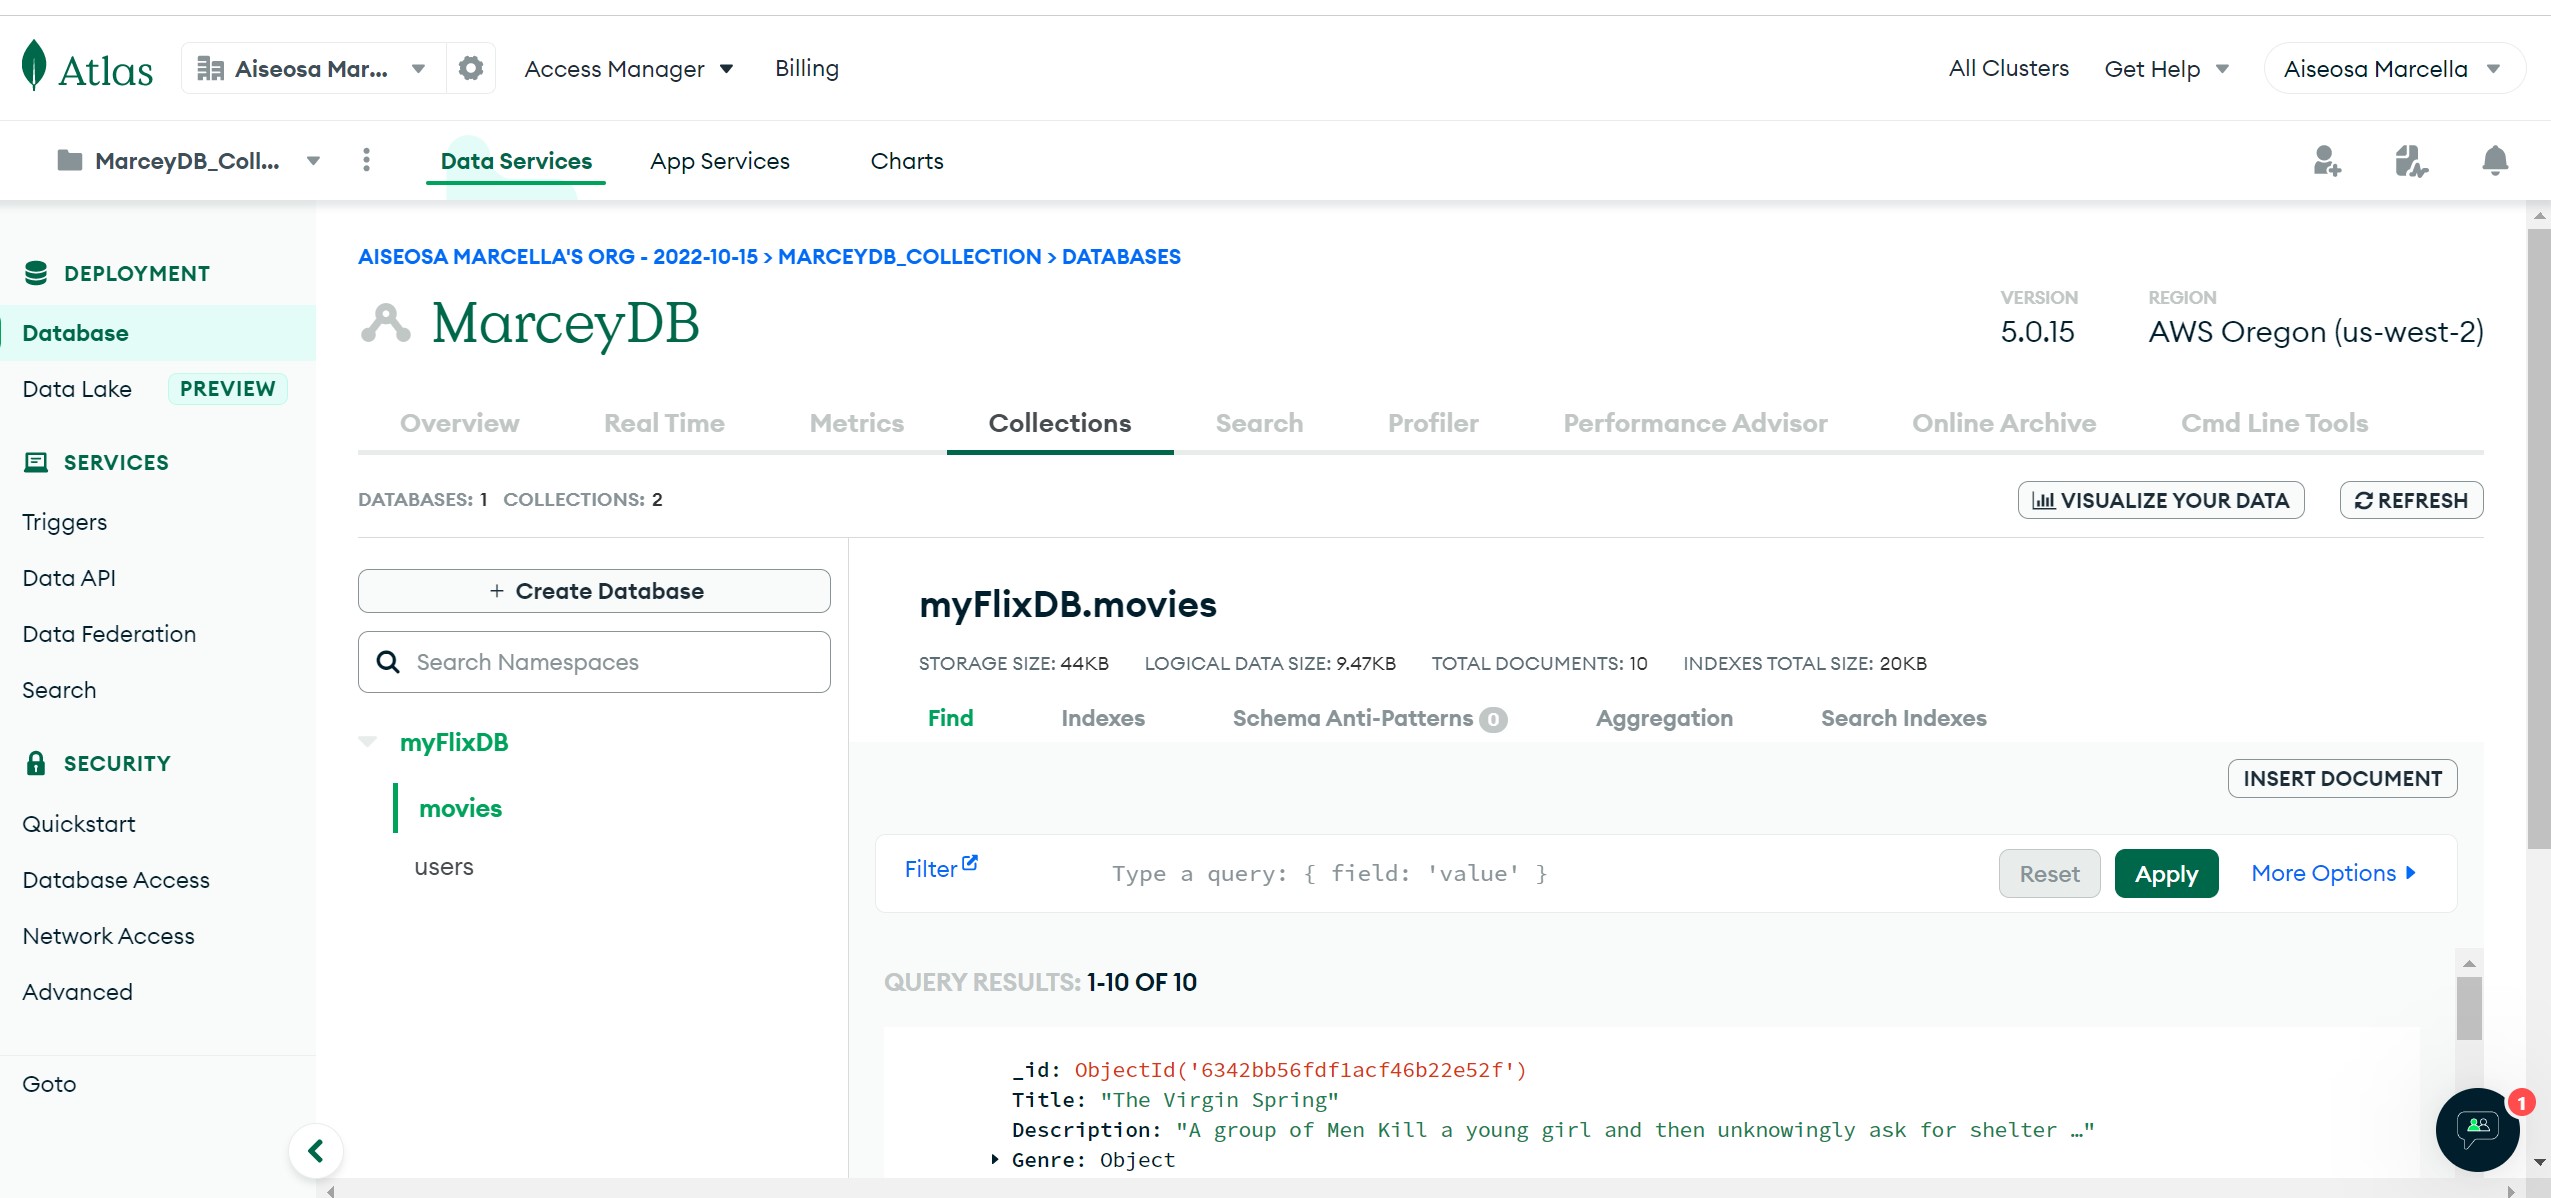Open the cluster Overview tab
The width and height of the screenshot is (2551, 1198).
click(x=460, y=423)
